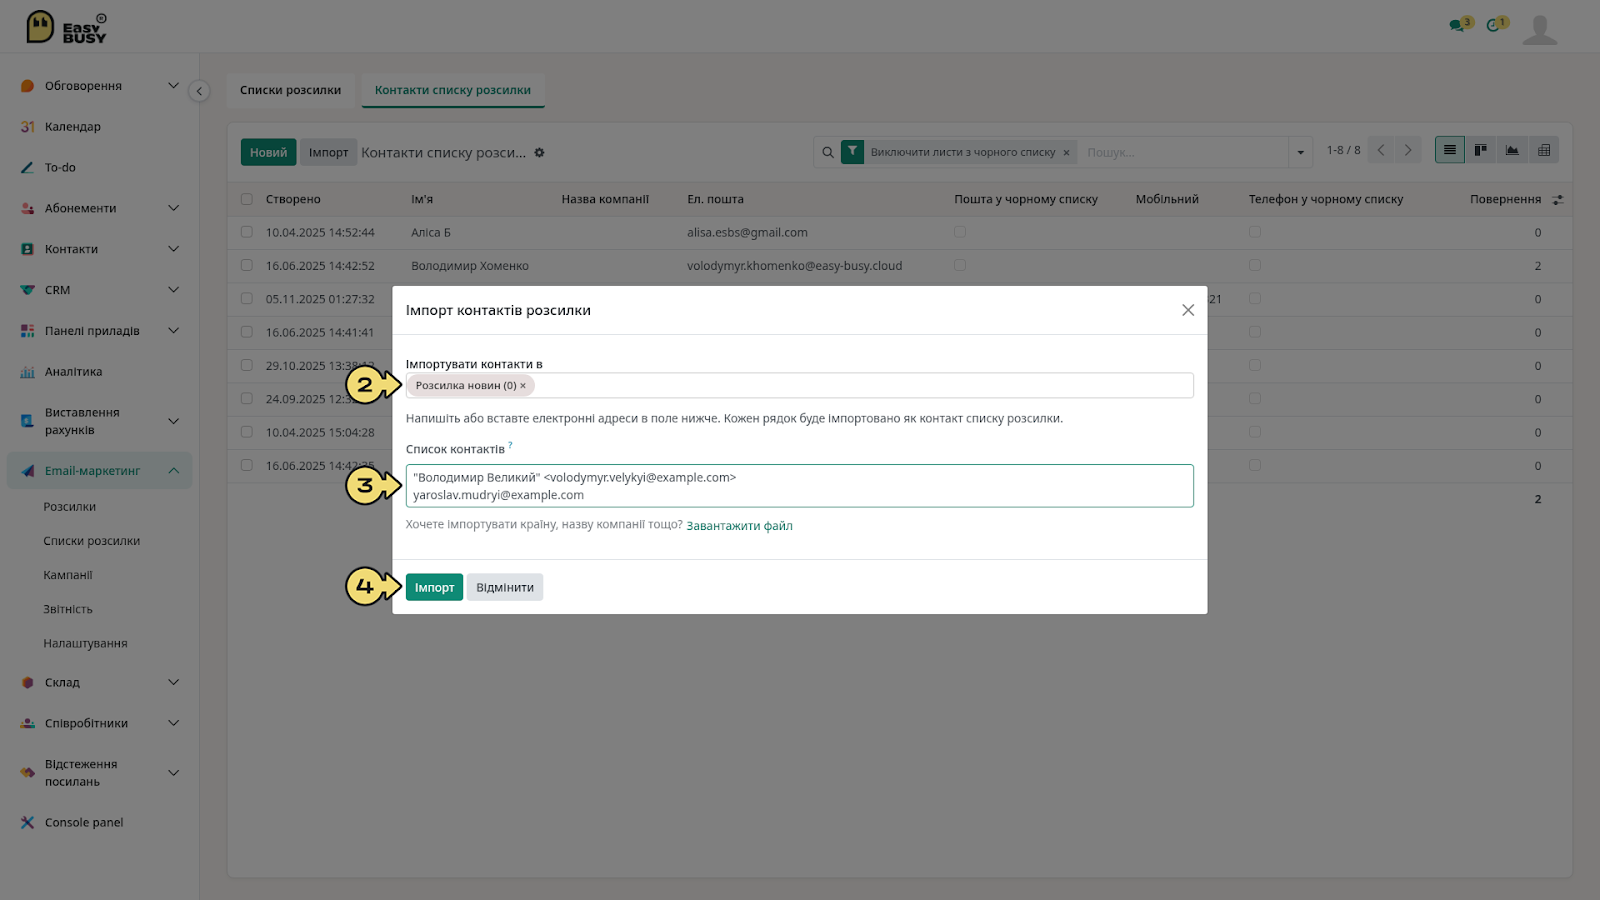Open Контакти списку розсилки tab
Viewport: 1600px width, 900px height.
coord(453,90)
